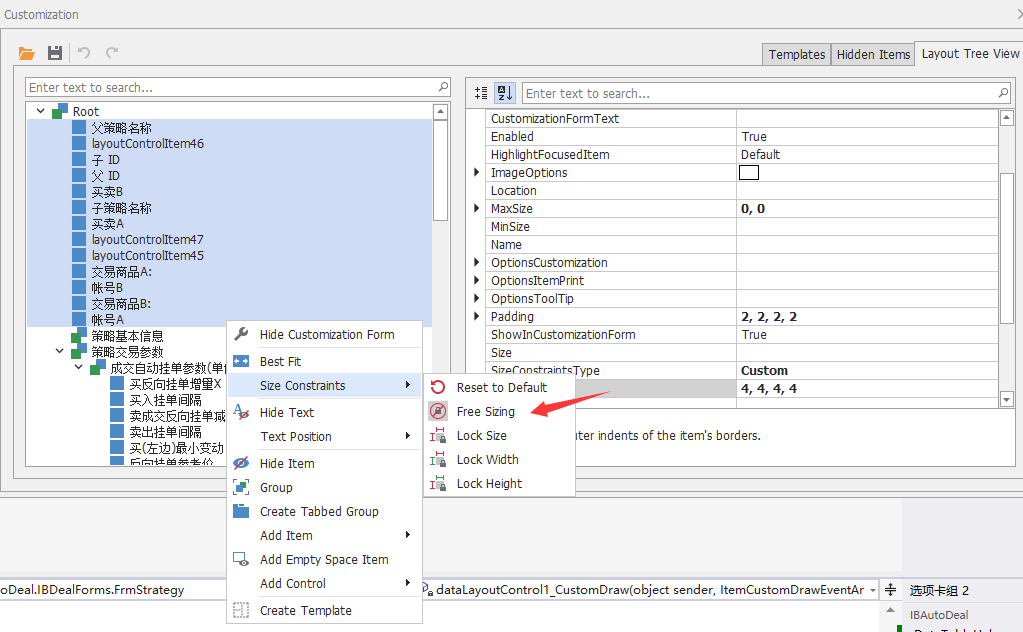The height and width of the screenshot is (632, 1023).
Task: Open a layout file using the folder icon
Action: click(26, 53)
